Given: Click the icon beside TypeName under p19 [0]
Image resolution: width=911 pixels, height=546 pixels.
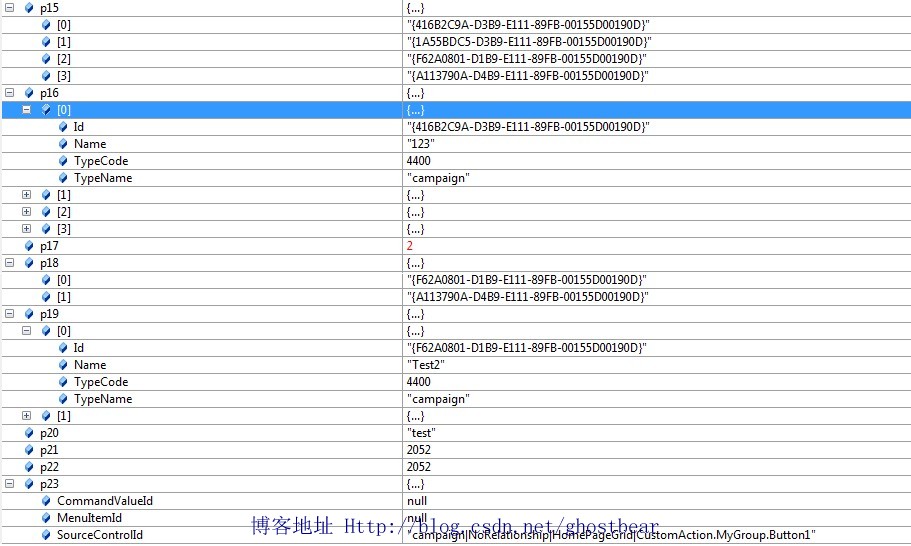Looking at the screenshot, I should pyautogui.click(x=63, y=399).
